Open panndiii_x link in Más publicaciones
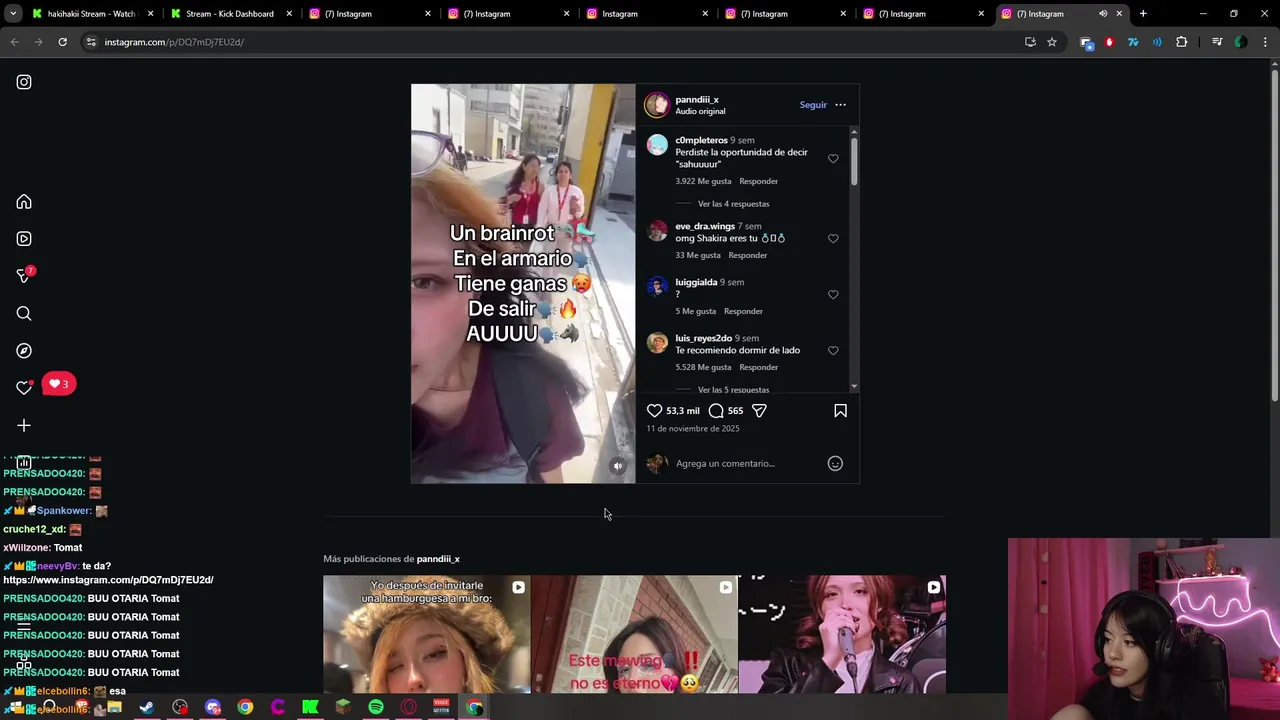The height and width of the screenshot is (720, 1280). click(438, 559)
